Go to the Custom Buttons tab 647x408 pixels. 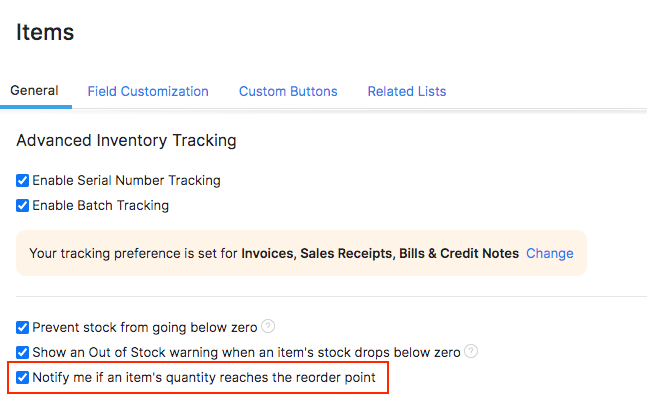(288, 91)
